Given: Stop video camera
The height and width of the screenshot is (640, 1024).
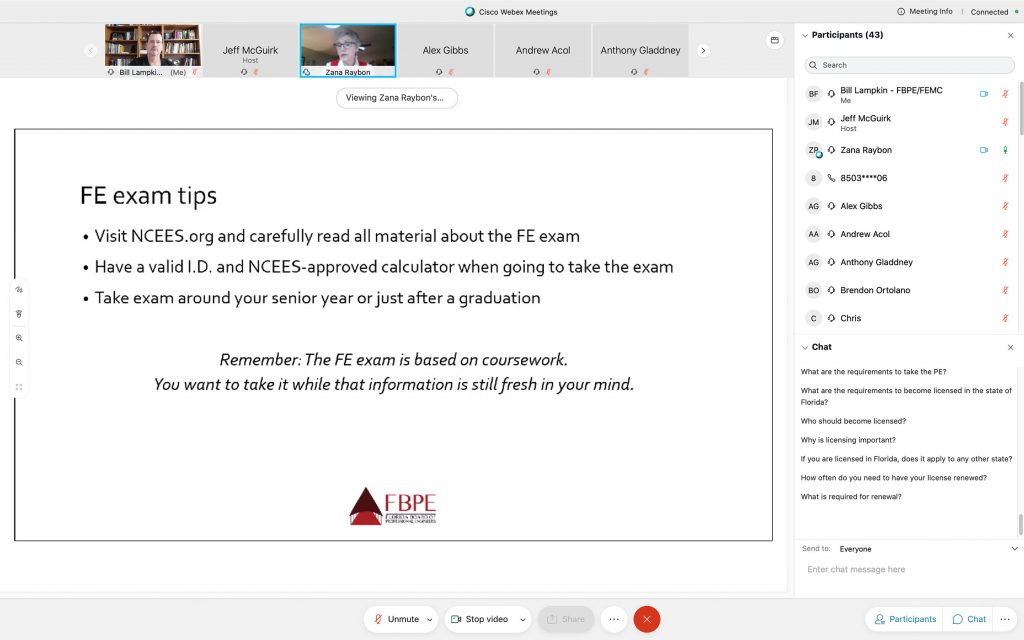Looking at the screenshot, I should 478,619.
